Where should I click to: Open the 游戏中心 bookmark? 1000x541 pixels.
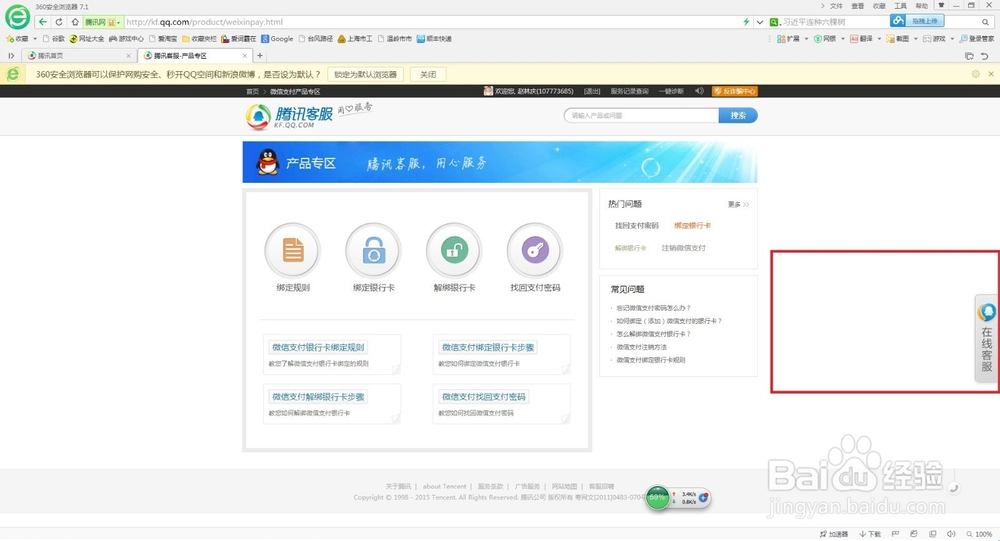tap(126, 39)
